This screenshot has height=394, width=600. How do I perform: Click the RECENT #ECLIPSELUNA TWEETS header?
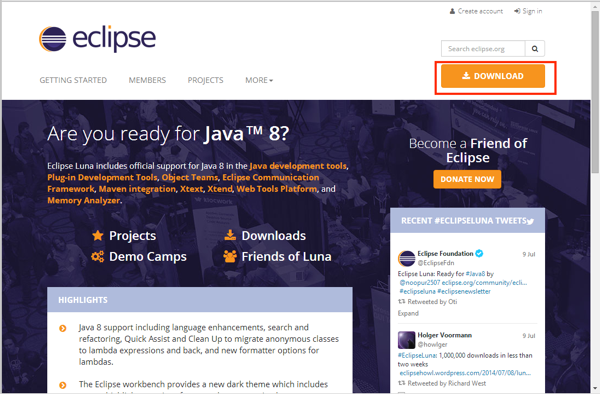pyautogui.click(x=468, y=221)
